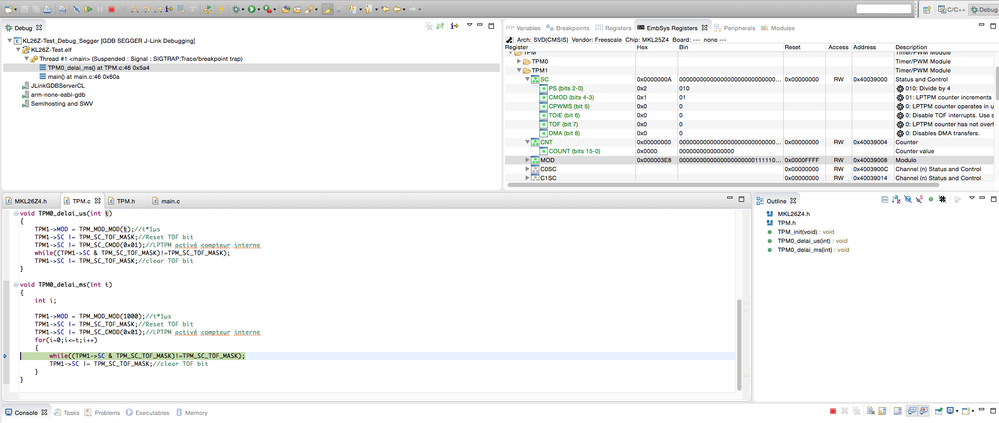999x423 pixels.
Task: Click the Debug bug launch icon
Action: (236, 10)
